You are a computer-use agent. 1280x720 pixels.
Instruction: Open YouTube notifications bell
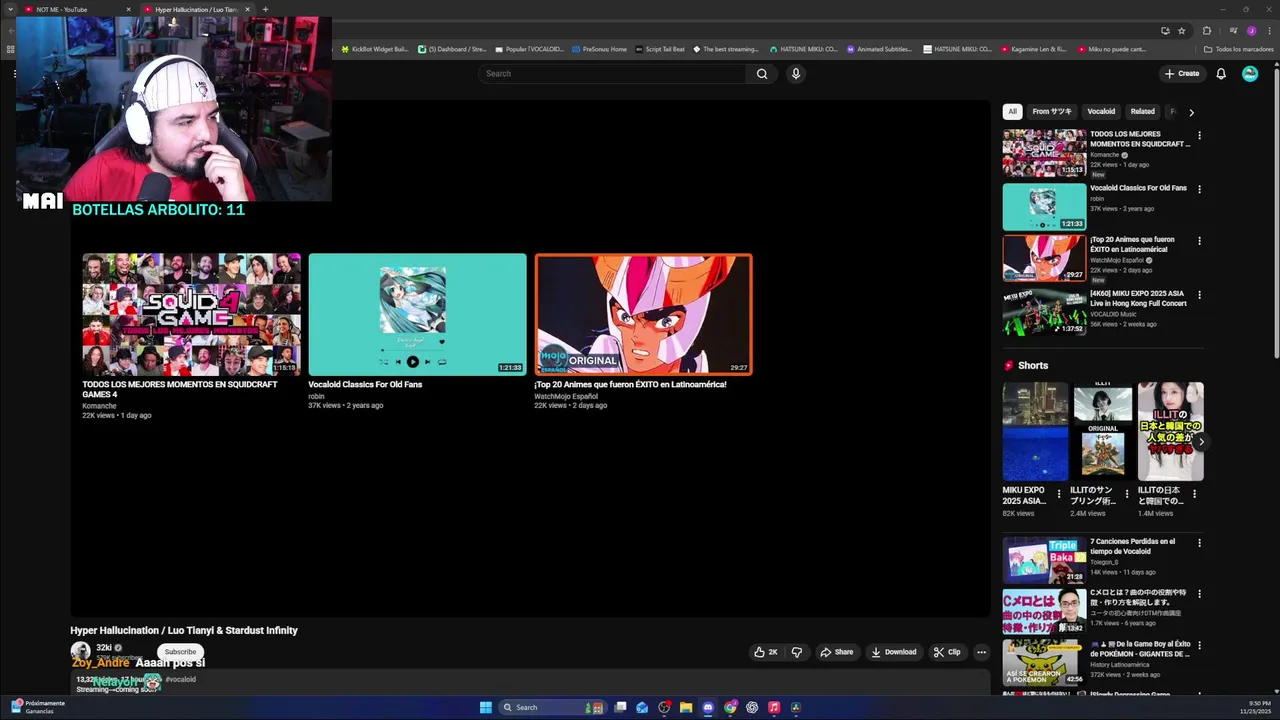tap(1221, 73)
